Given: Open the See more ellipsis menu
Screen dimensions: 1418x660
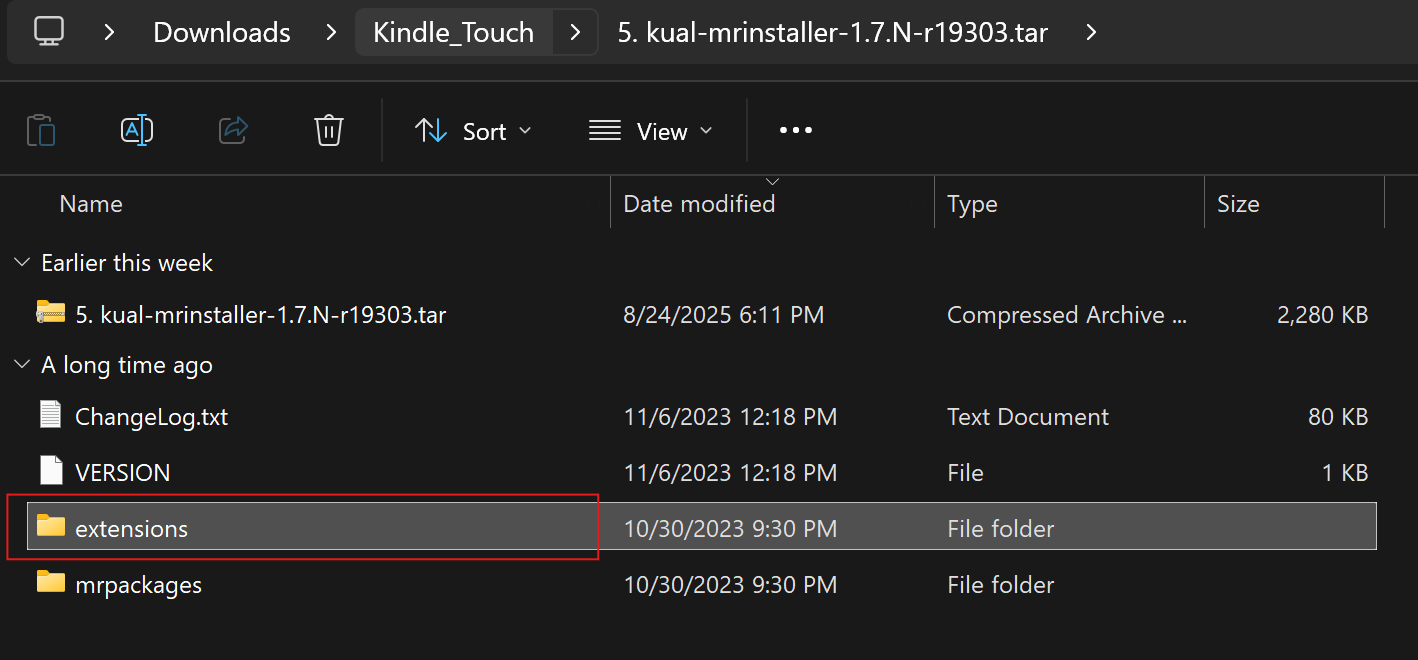Looking at the screenshot, I should pos(796,131).
